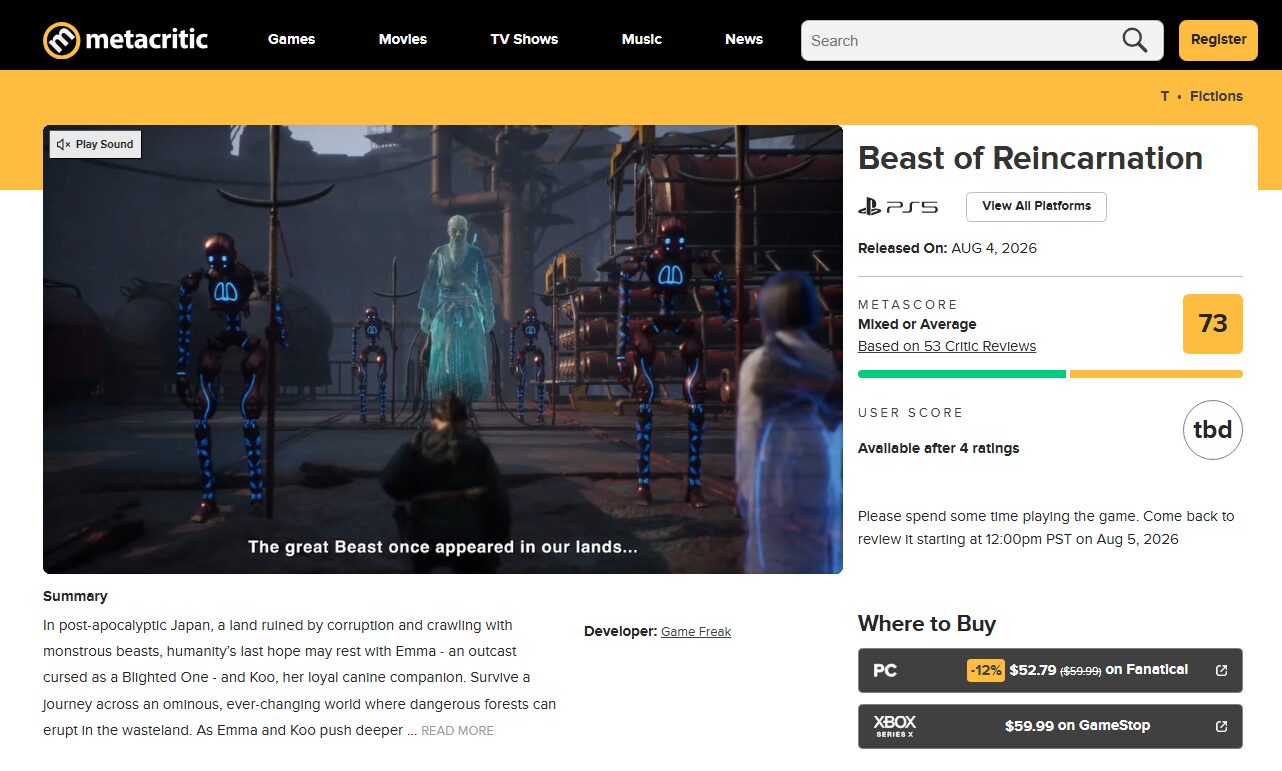Click the yellow mixed review bar
Viewport: 1282px width, 771px height.
tap(1156, 374)
